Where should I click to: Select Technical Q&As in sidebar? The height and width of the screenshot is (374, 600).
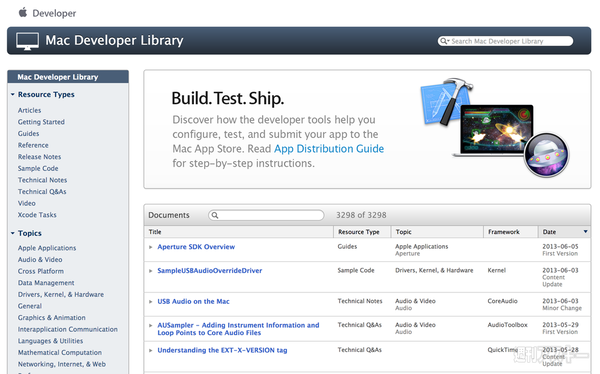click(x=42, y=191)
